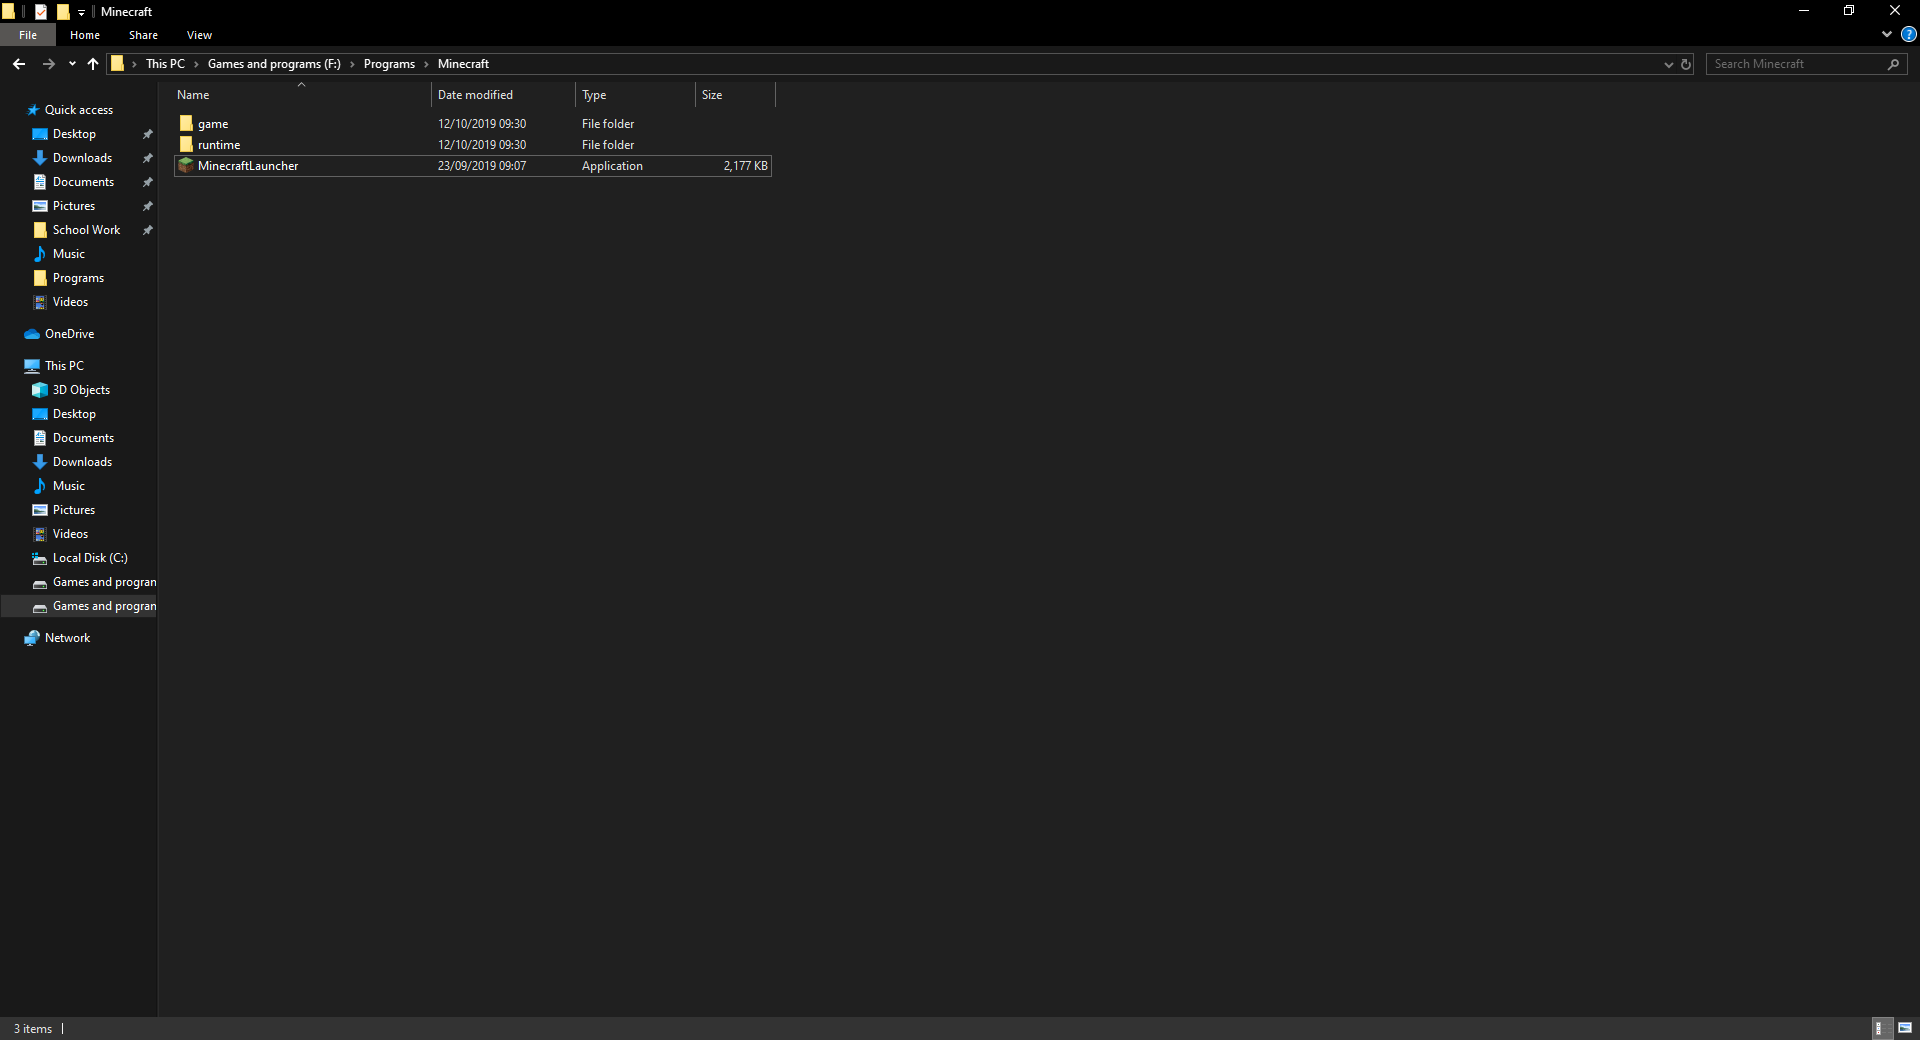Click School Work folder icon
This screenshot has width=1920, height=1040.
click(x=40, y=230)
